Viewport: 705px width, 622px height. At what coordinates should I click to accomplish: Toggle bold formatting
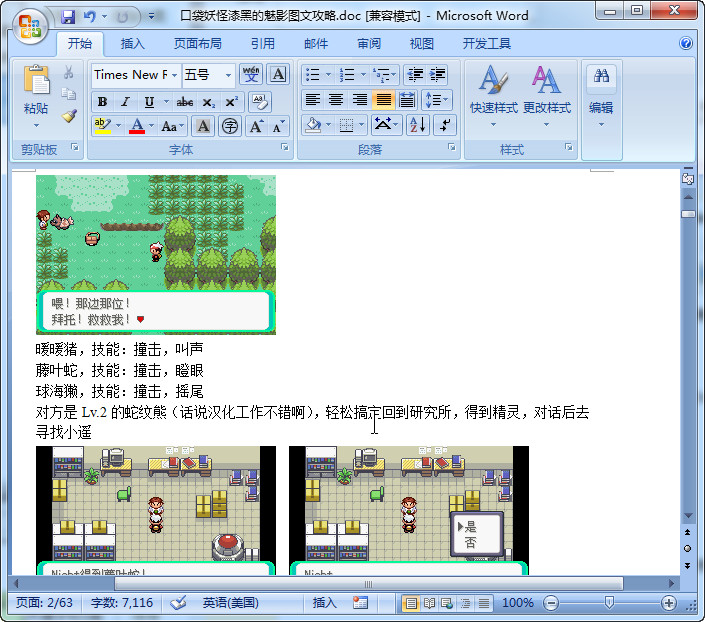tap(103, 102)
